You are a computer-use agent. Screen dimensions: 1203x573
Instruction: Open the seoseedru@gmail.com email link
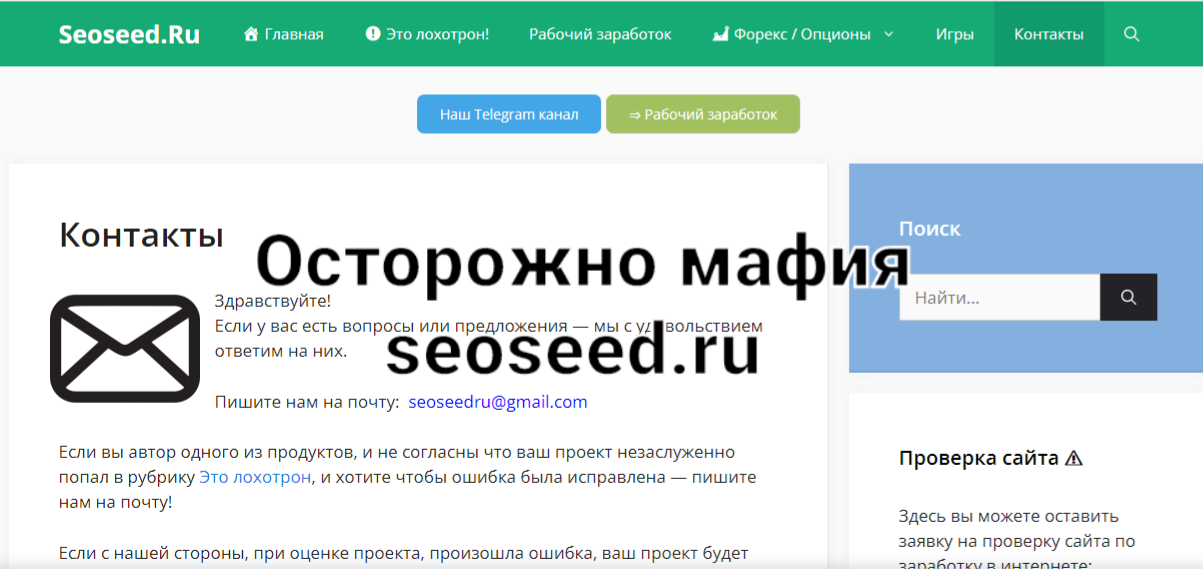pyautogui.click(x=498, y=402)
